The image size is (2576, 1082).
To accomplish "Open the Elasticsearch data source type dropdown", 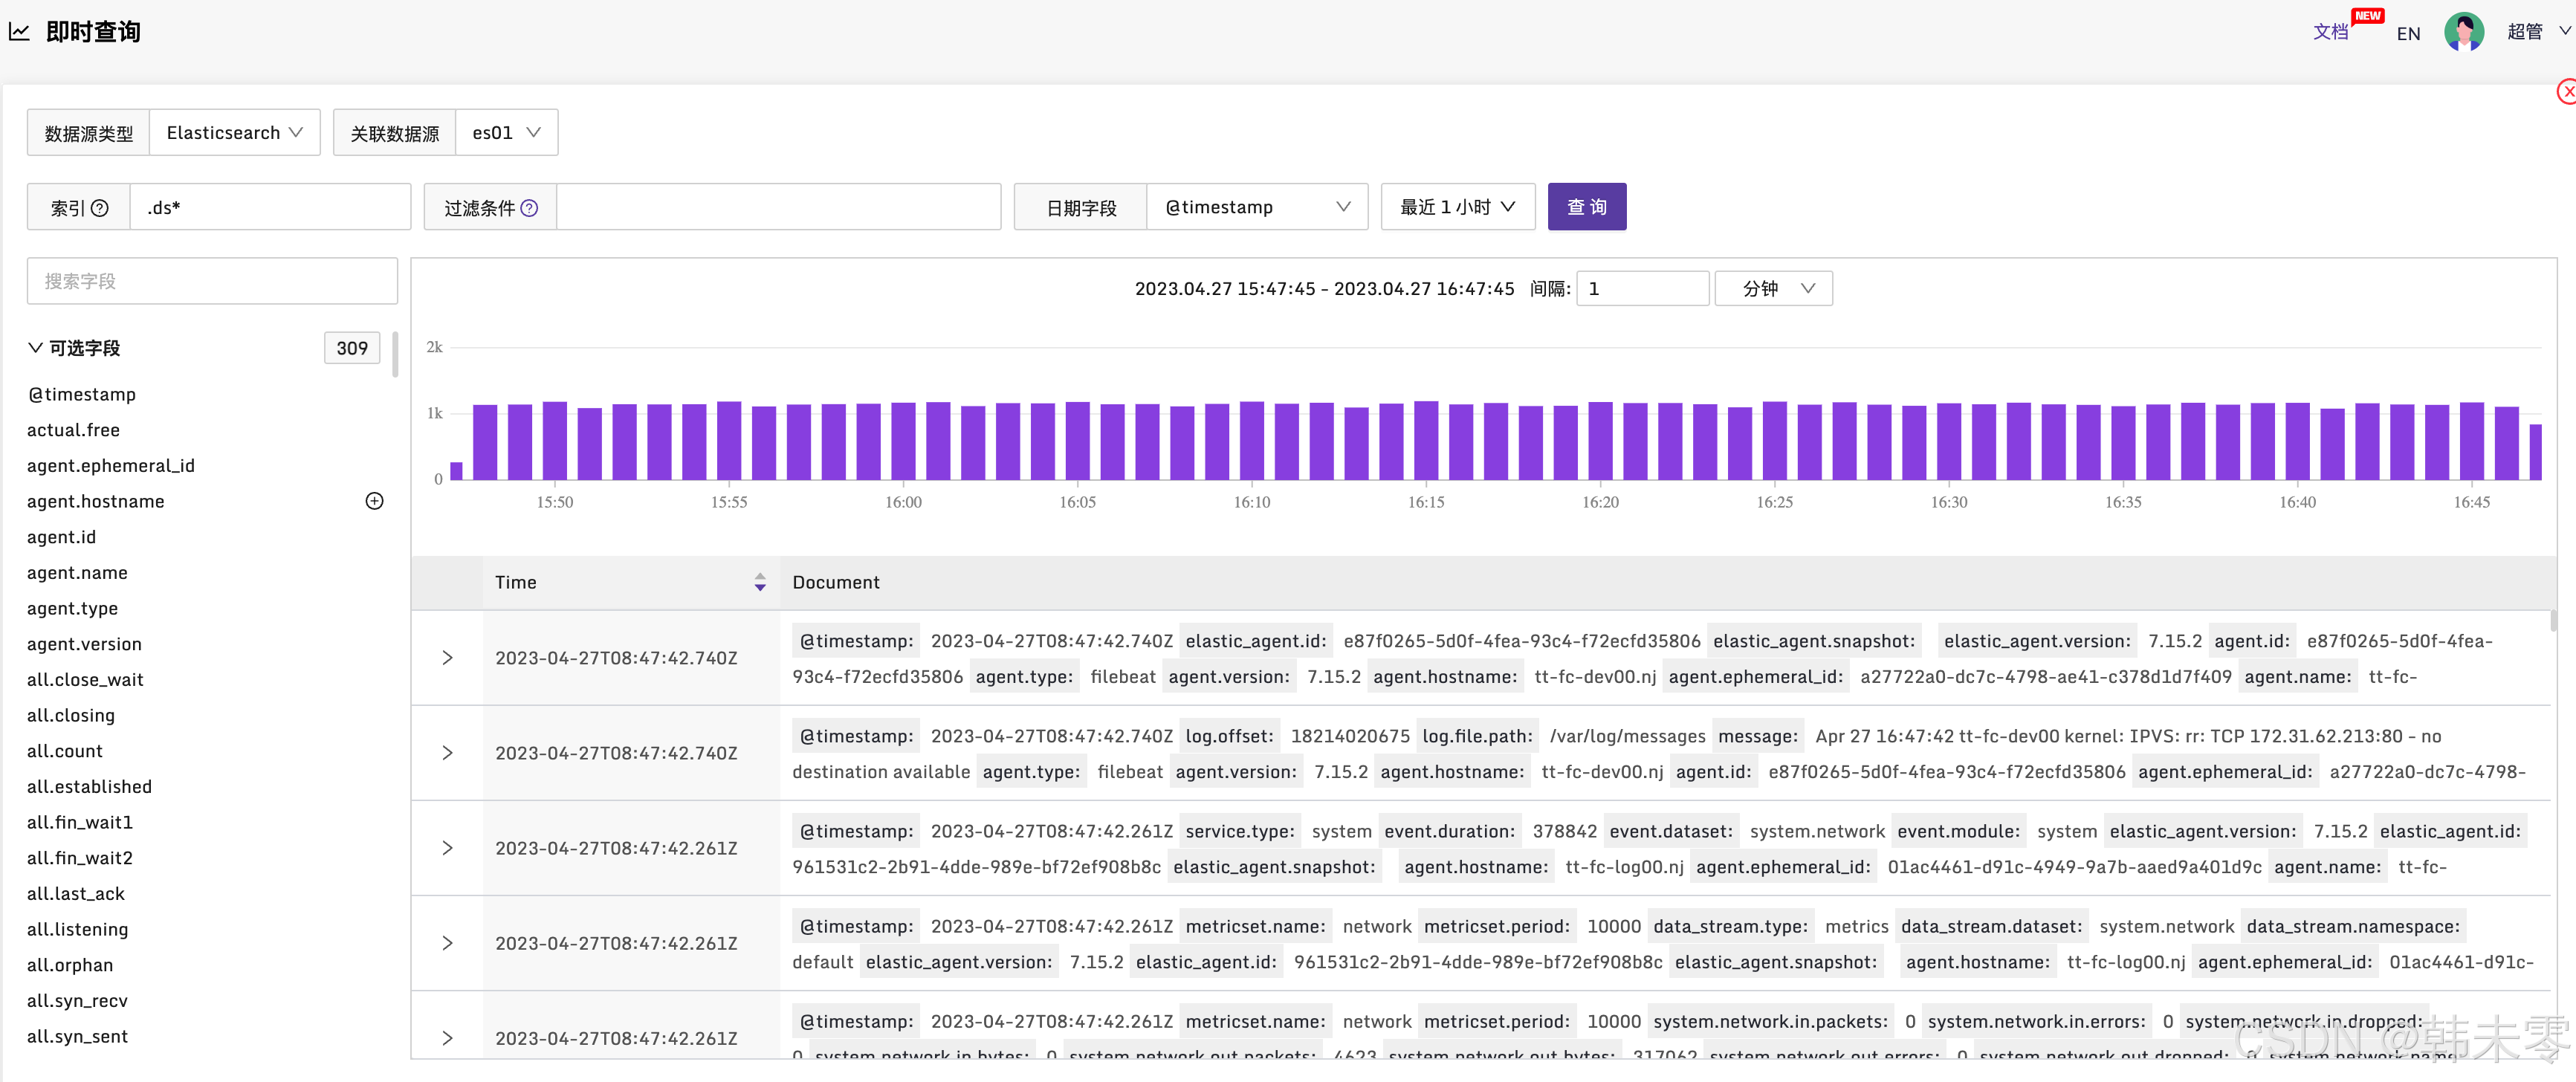I will (234, 133).
